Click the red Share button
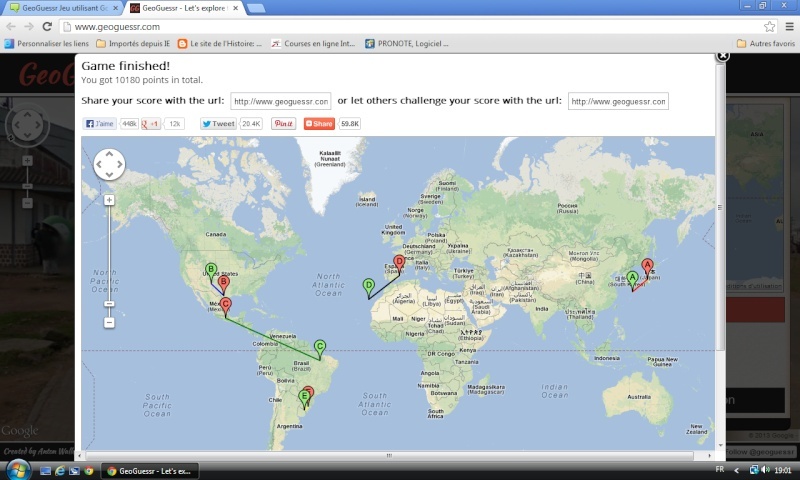The image size is (800, 480). tap(319, 123)
